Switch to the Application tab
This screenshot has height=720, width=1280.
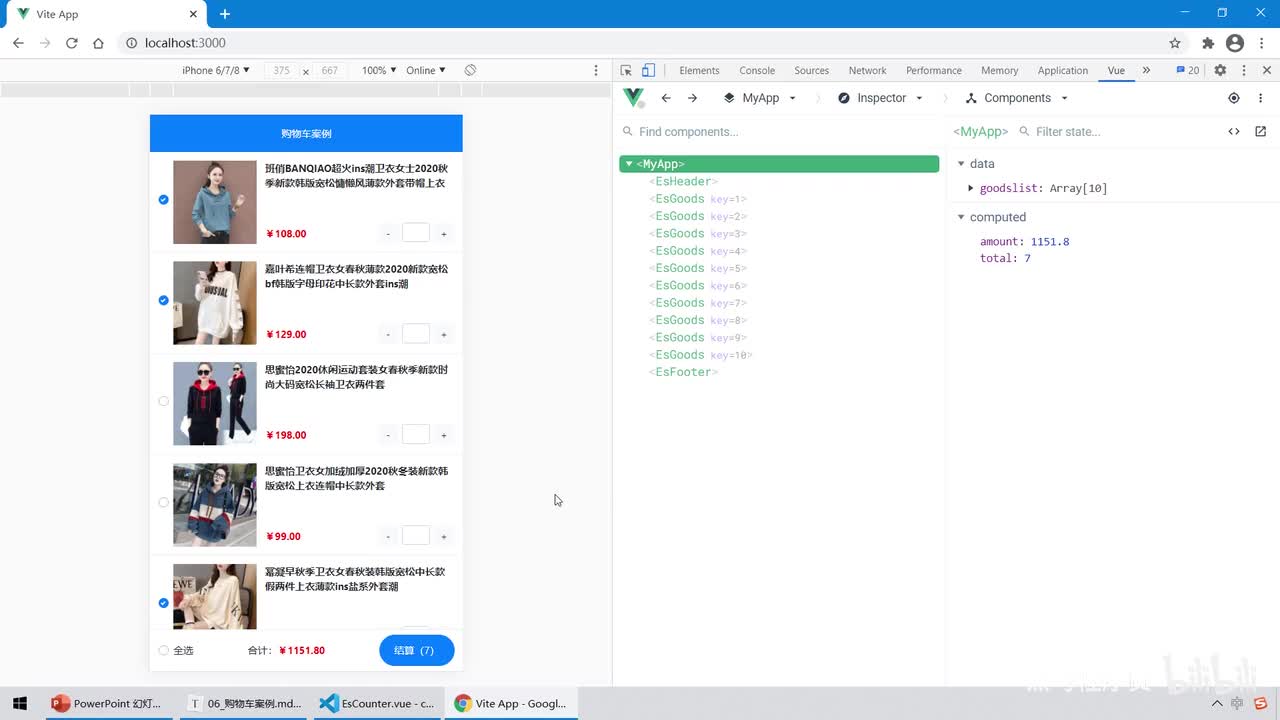[1062, 70]
